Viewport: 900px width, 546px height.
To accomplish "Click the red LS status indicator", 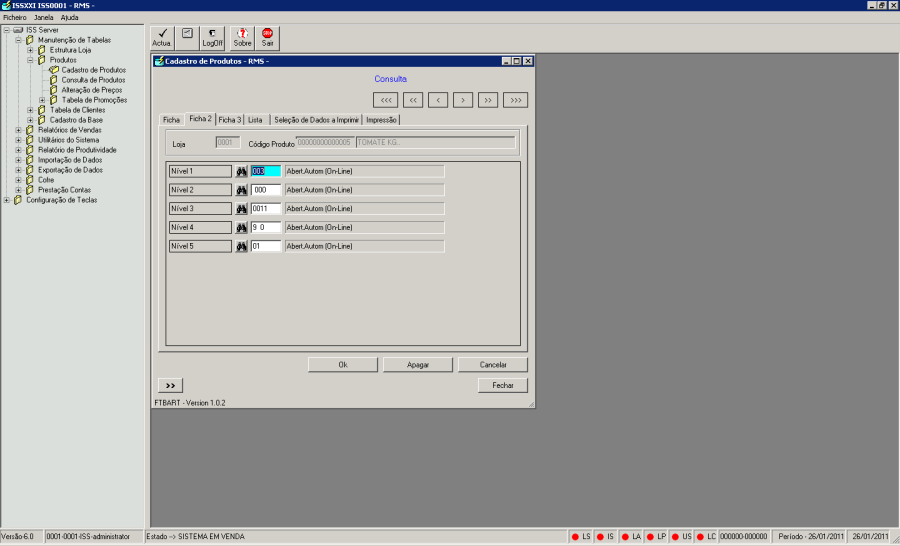I will (575, 537).
